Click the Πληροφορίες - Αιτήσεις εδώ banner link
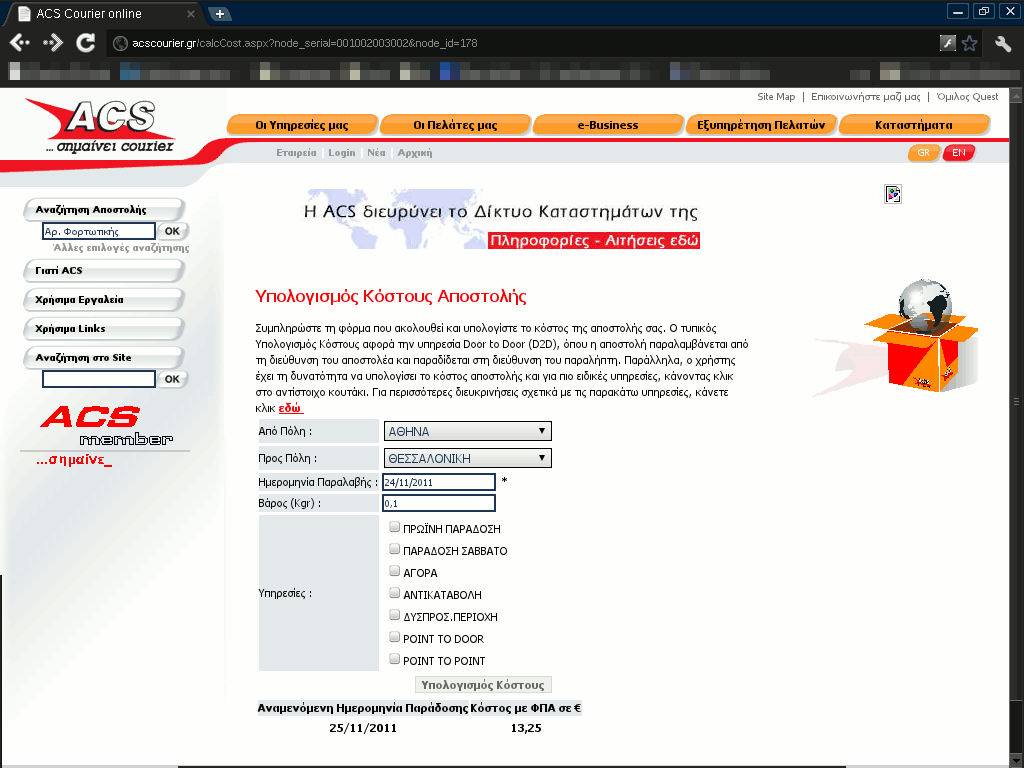 click(x=594, y=240)
